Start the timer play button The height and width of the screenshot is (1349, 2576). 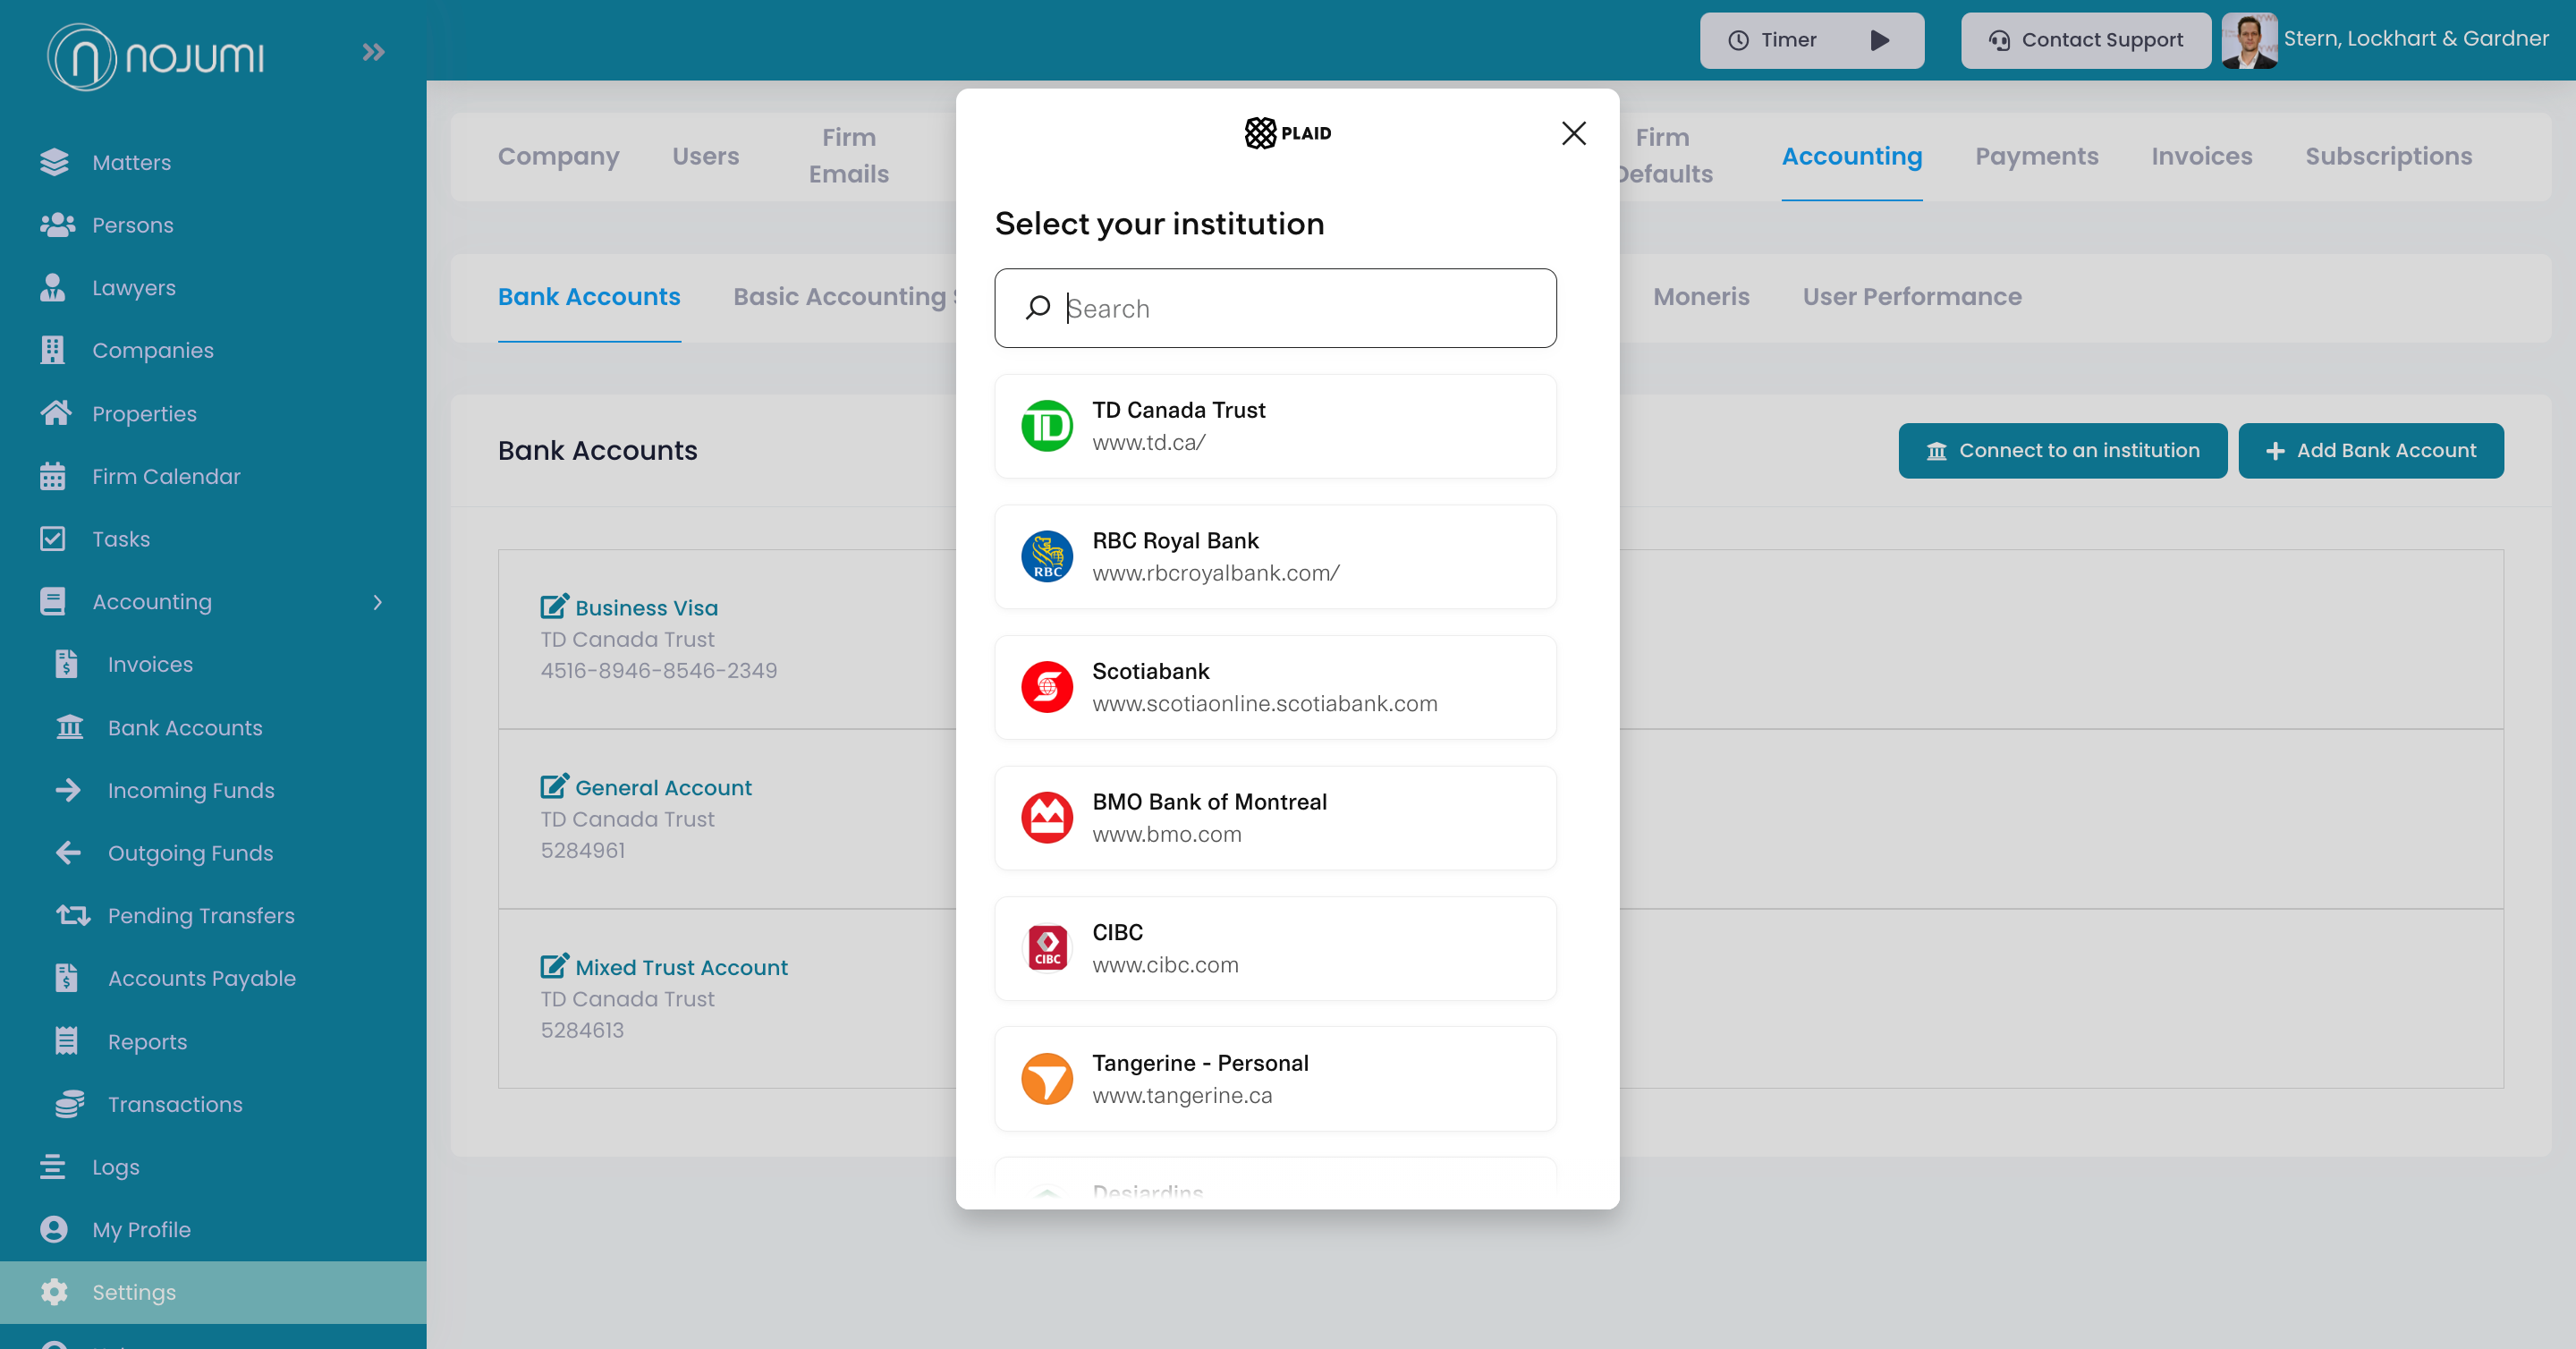click(1880, 40)
